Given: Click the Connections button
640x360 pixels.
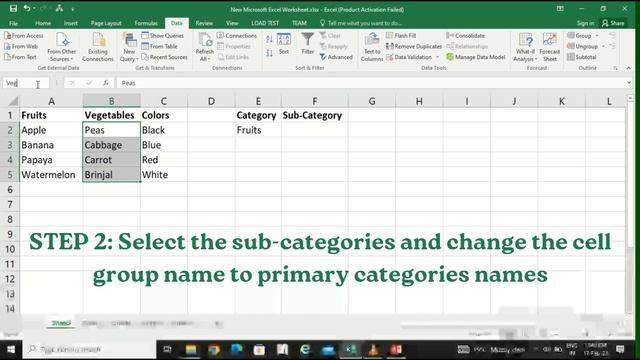Looking at the screenshot, I should pyautogui.click(x=237, y=36).
